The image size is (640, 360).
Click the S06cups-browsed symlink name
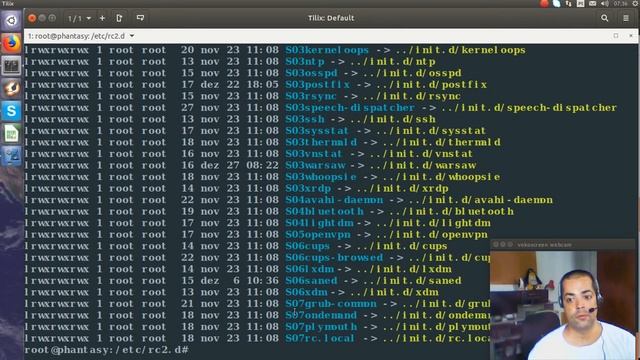(x=334, y=258)
